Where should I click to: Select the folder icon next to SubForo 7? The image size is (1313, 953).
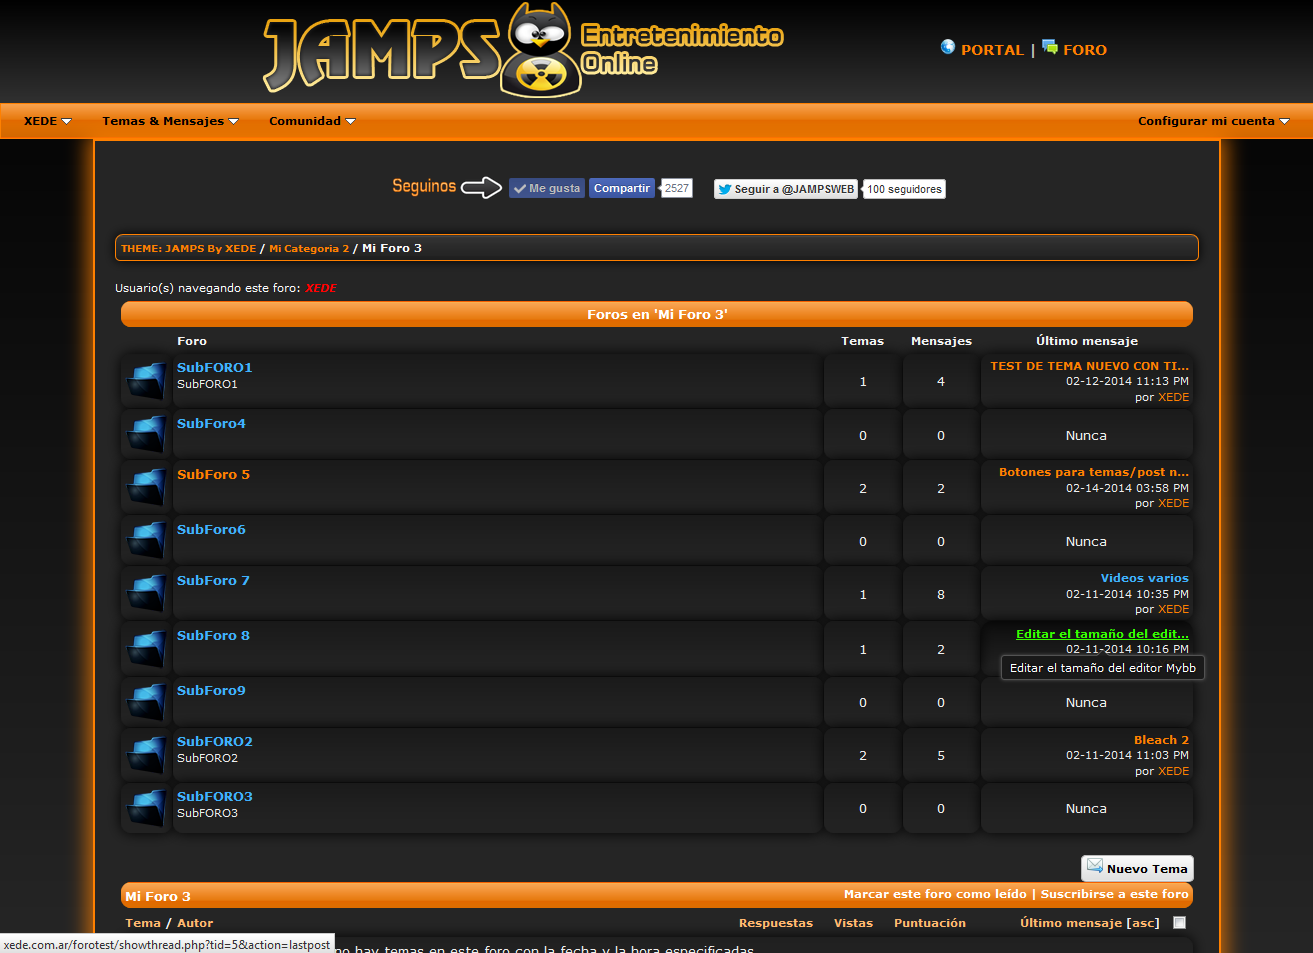(x=146, y=594)
